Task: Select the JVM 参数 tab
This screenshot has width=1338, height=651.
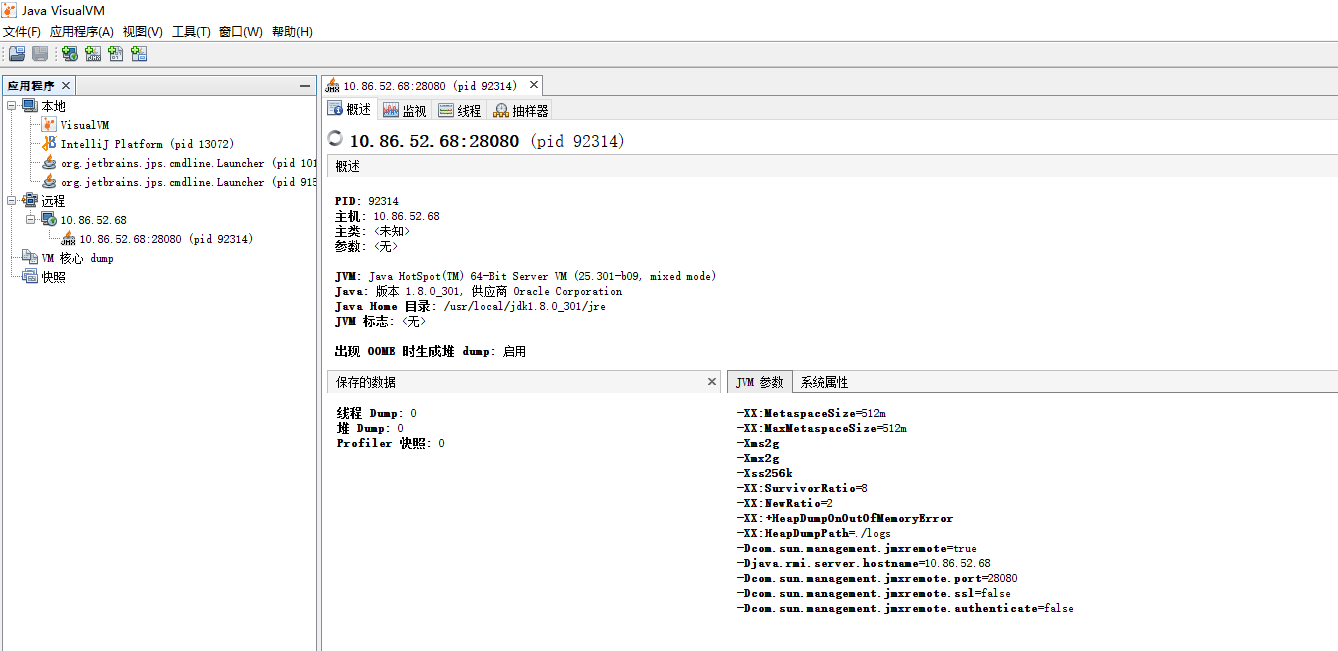Action: (760, 382)
